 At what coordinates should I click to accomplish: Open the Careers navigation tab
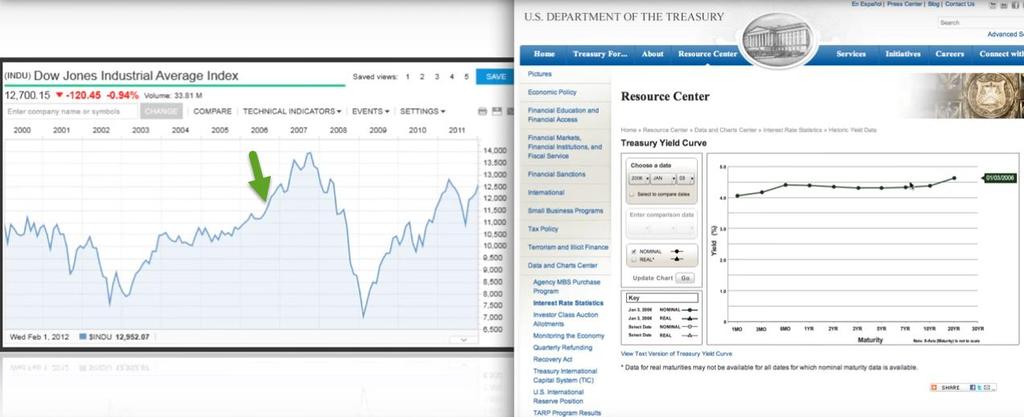950,54
